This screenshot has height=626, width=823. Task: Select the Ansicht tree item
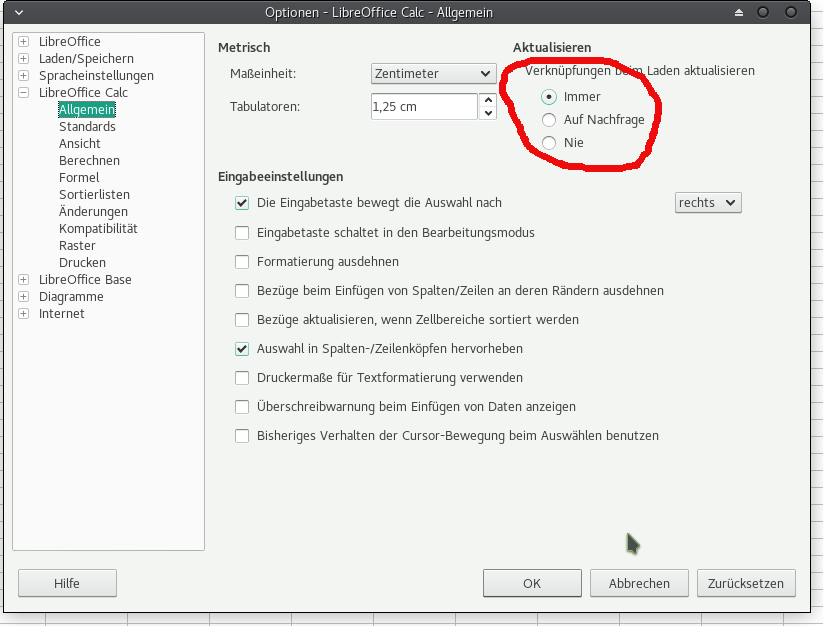tap(80, 144)
